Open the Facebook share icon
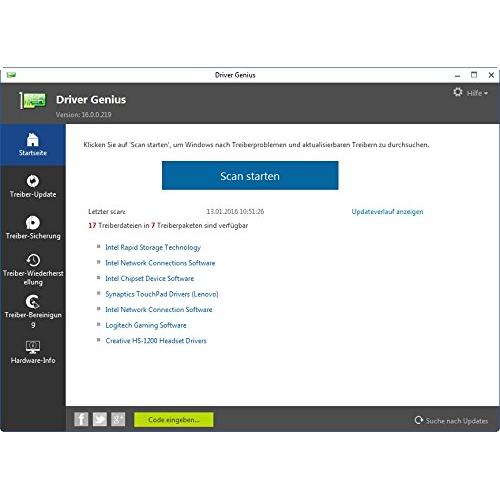Viewport: 500px width, 500px height. pos(81,419)
